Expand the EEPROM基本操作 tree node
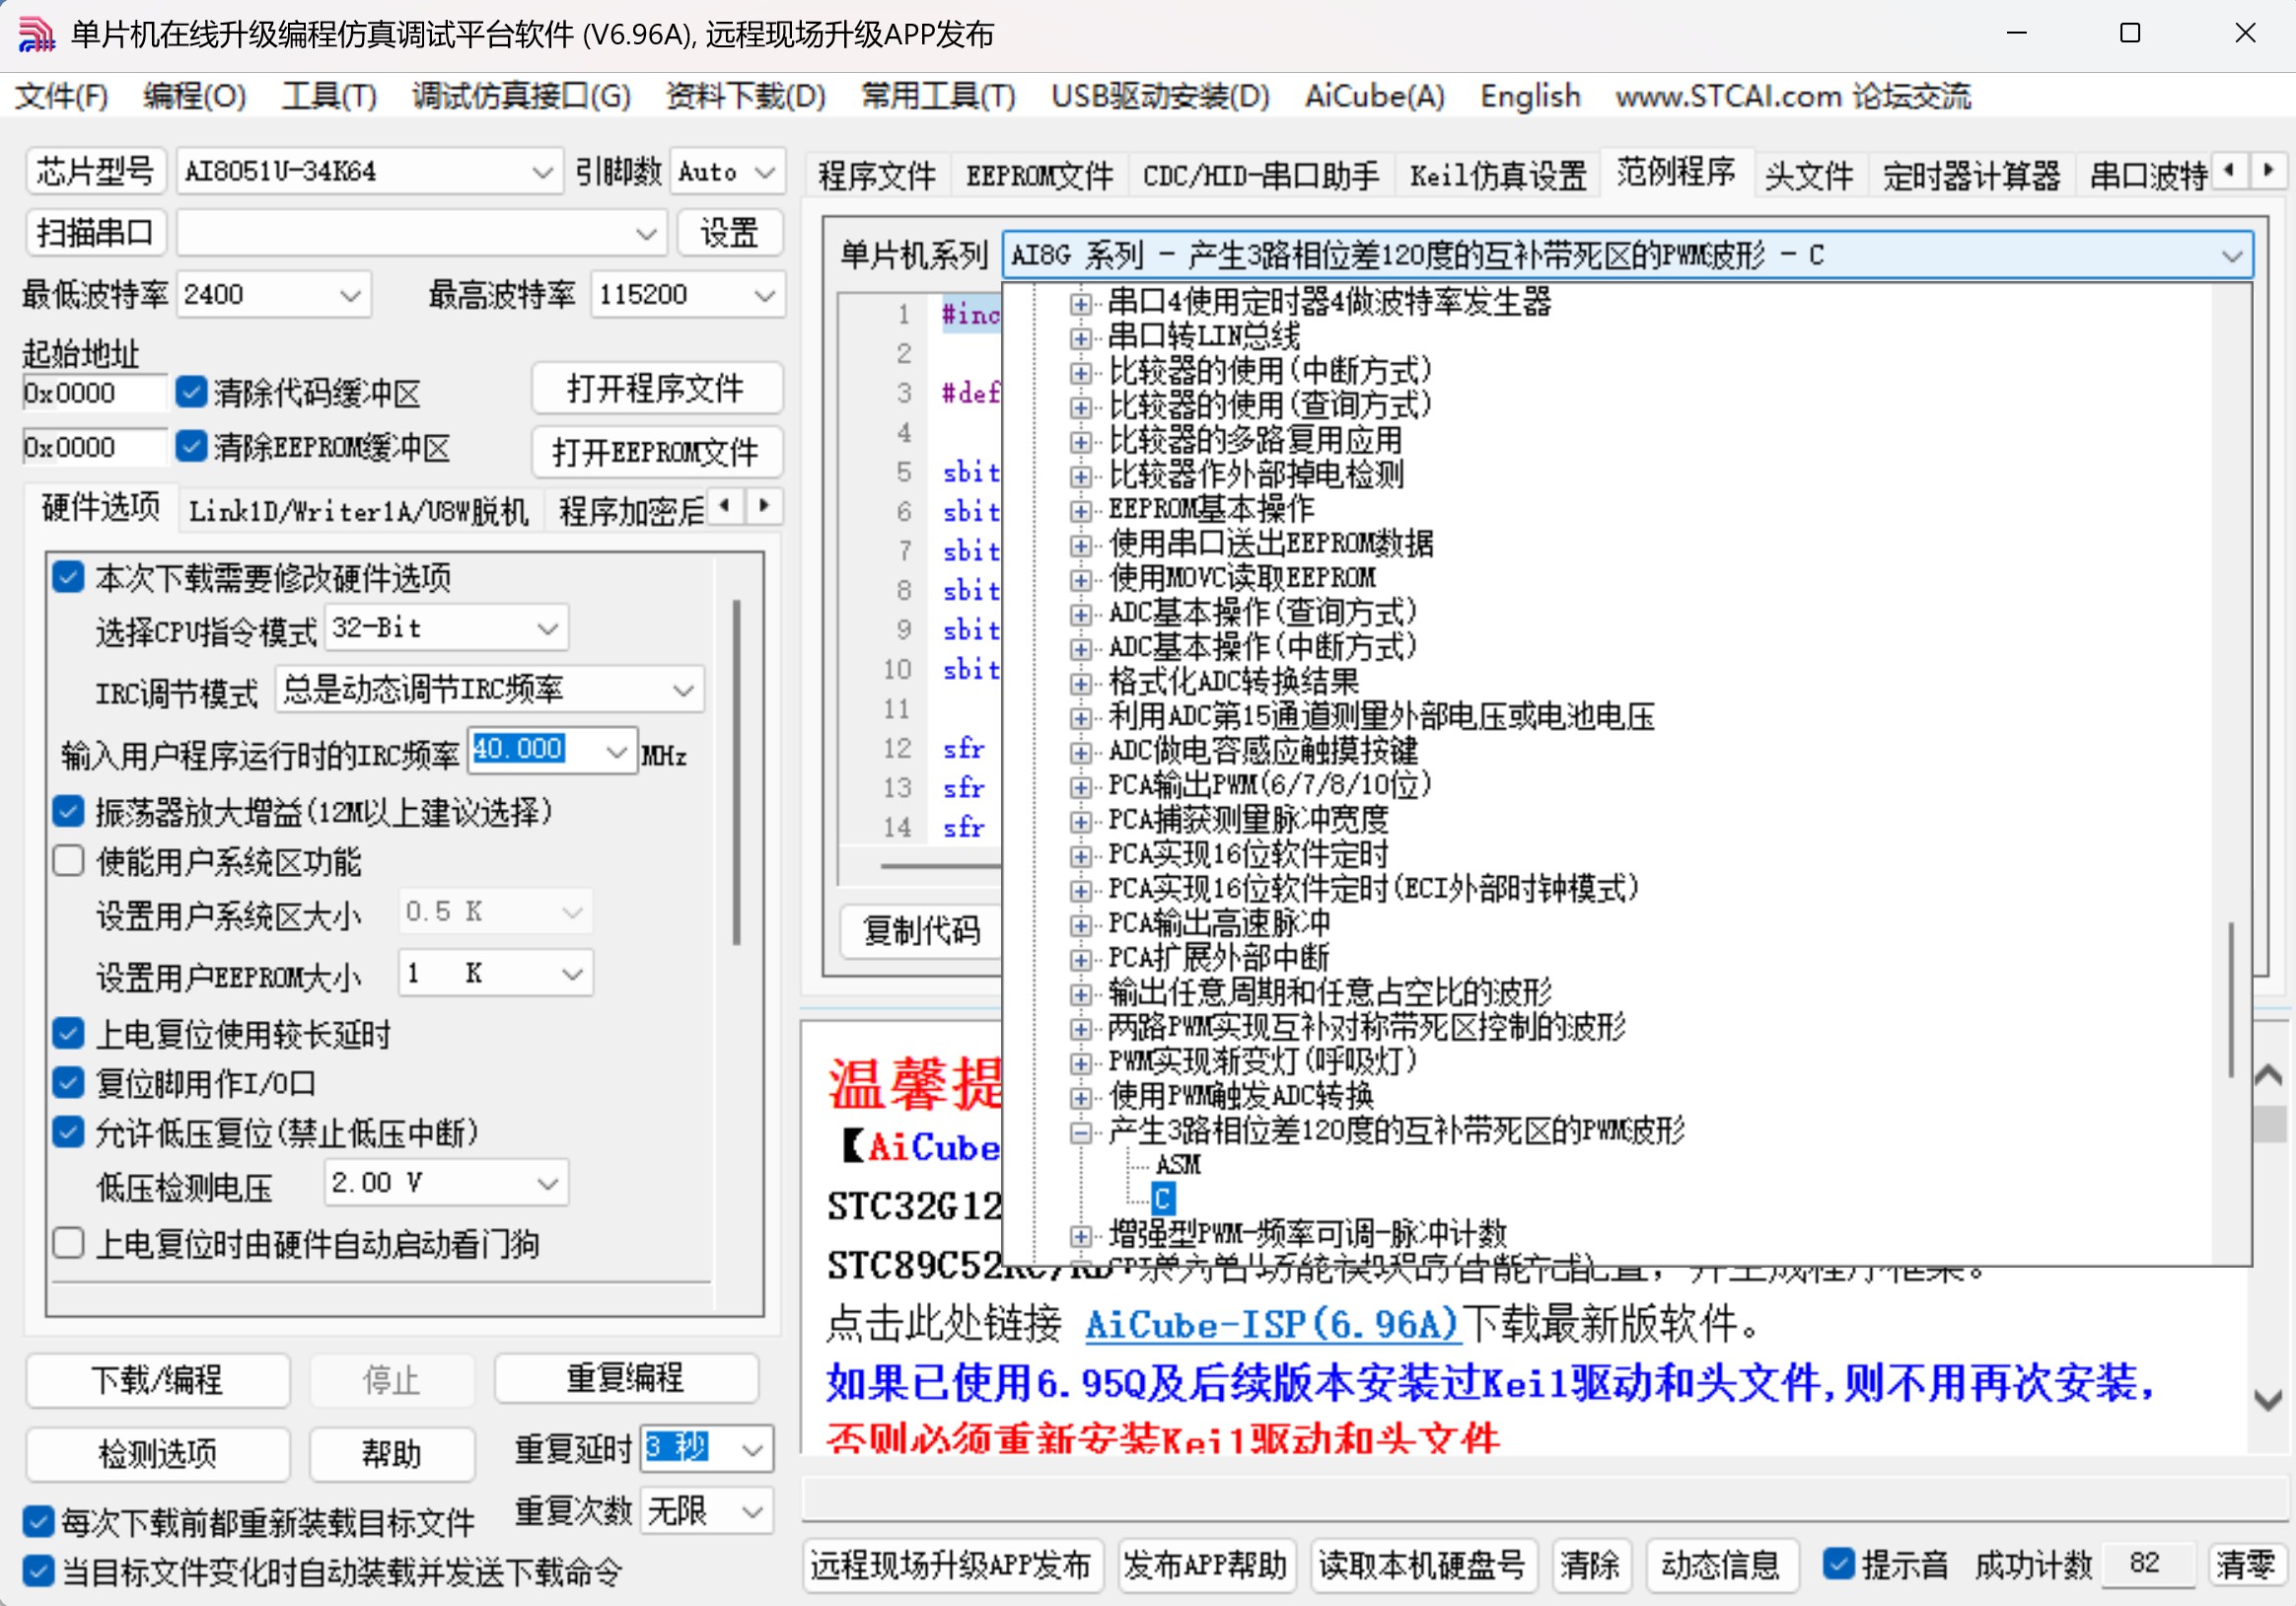2296x1606 pixels. 1080,510
